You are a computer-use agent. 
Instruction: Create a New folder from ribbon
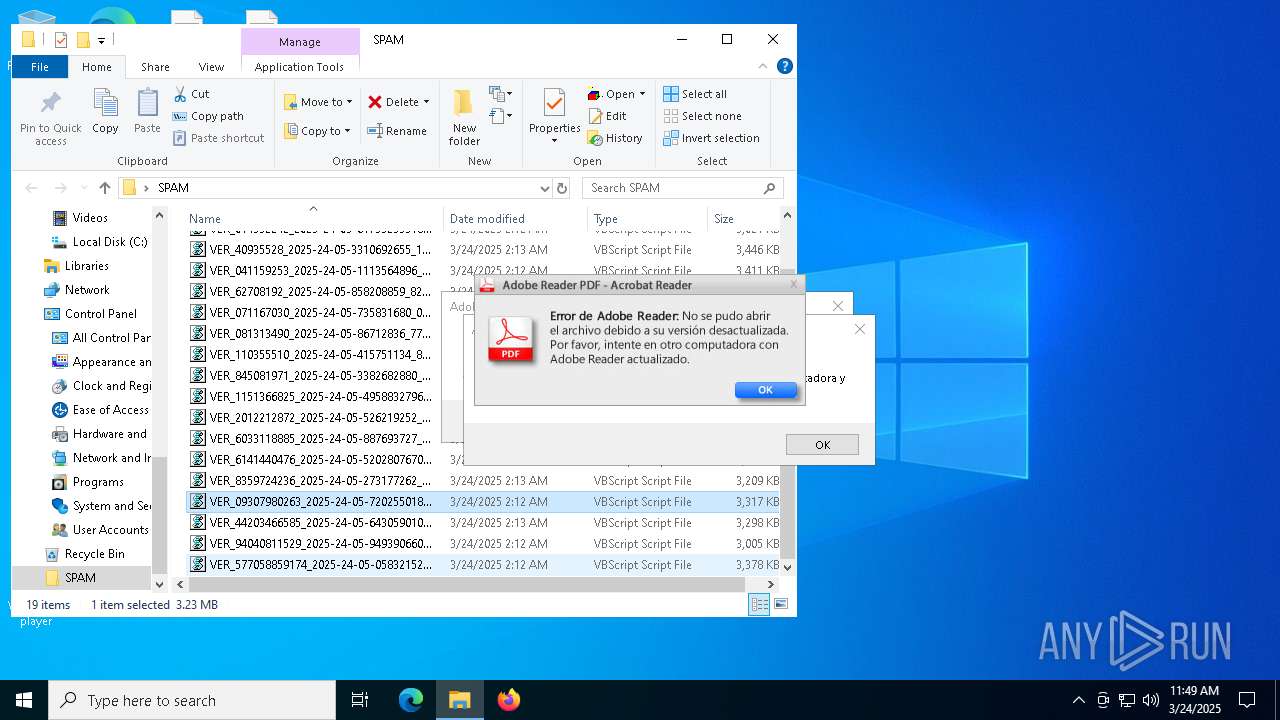coord(464,118)
